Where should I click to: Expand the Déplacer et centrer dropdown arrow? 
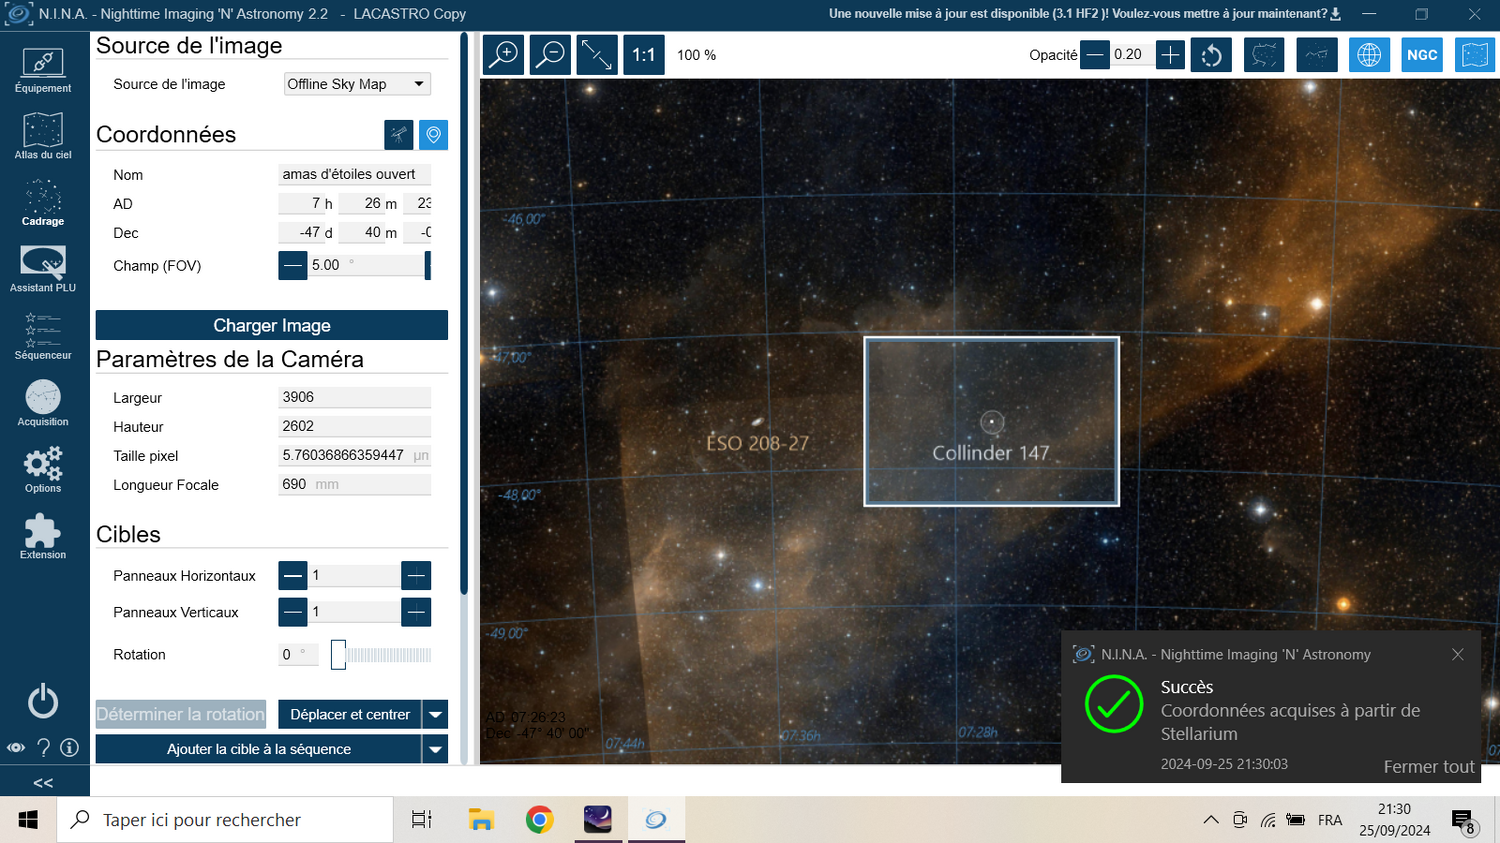tap(435, 715)
